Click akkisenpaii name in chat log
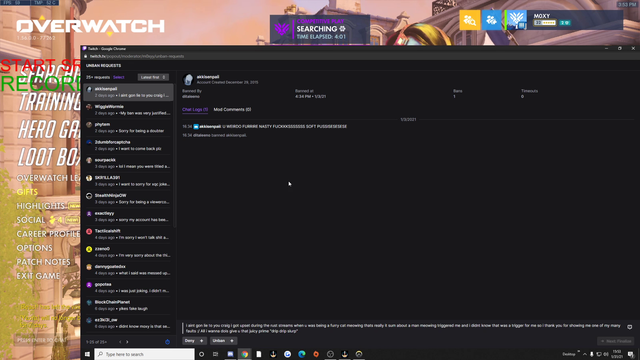640x360 pixels. click(x=210, y=127)
